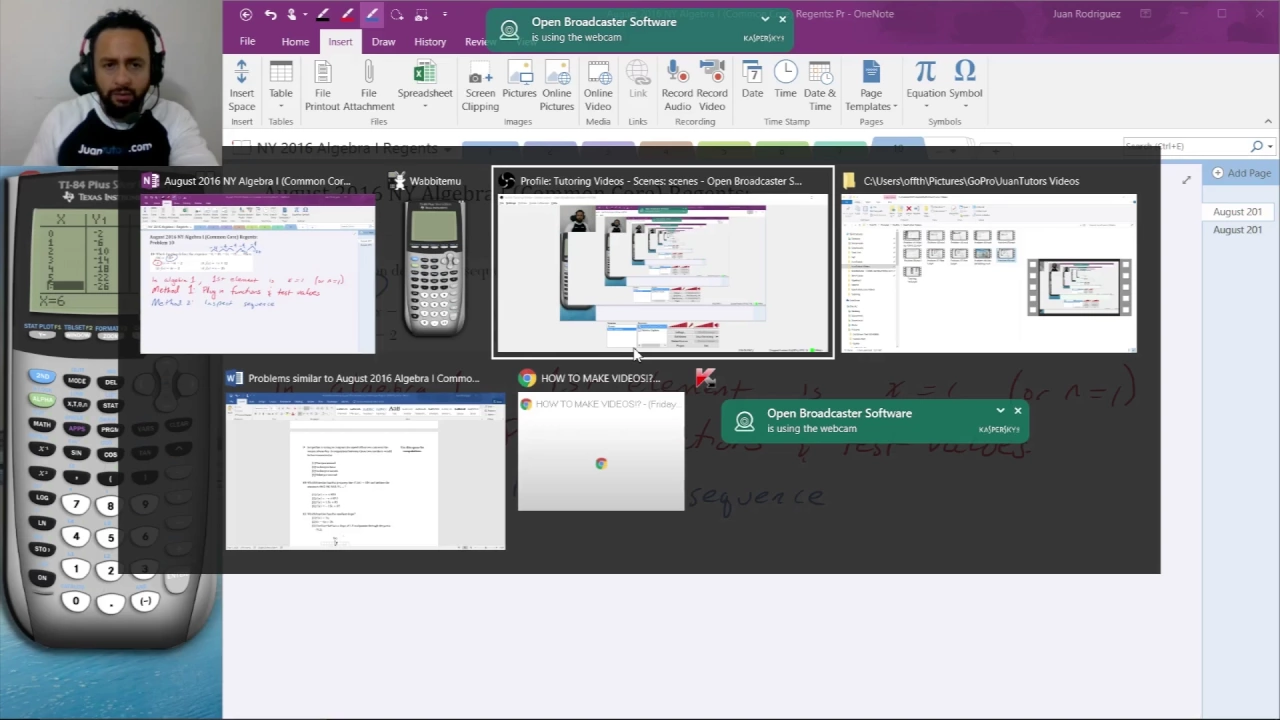1280x720 pixels.
Task: Open the search scope dropdown arrow
Action: (x=1269, y=147)
